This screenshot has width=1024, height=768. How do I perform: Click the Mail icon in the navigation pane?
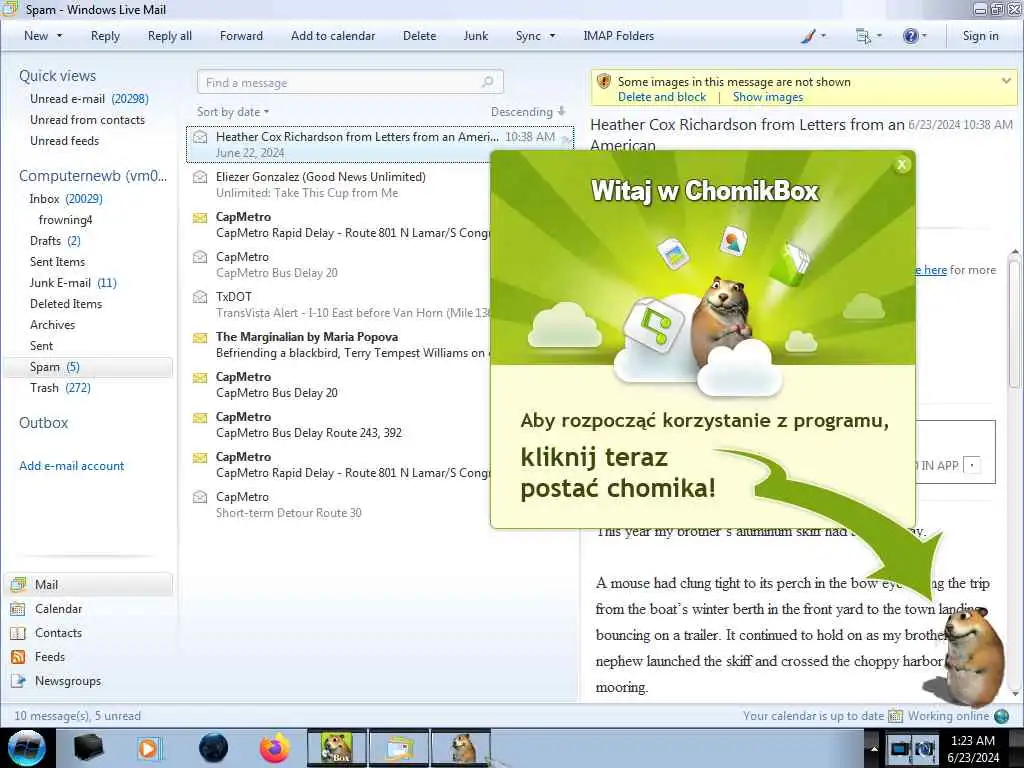[18, 584]
